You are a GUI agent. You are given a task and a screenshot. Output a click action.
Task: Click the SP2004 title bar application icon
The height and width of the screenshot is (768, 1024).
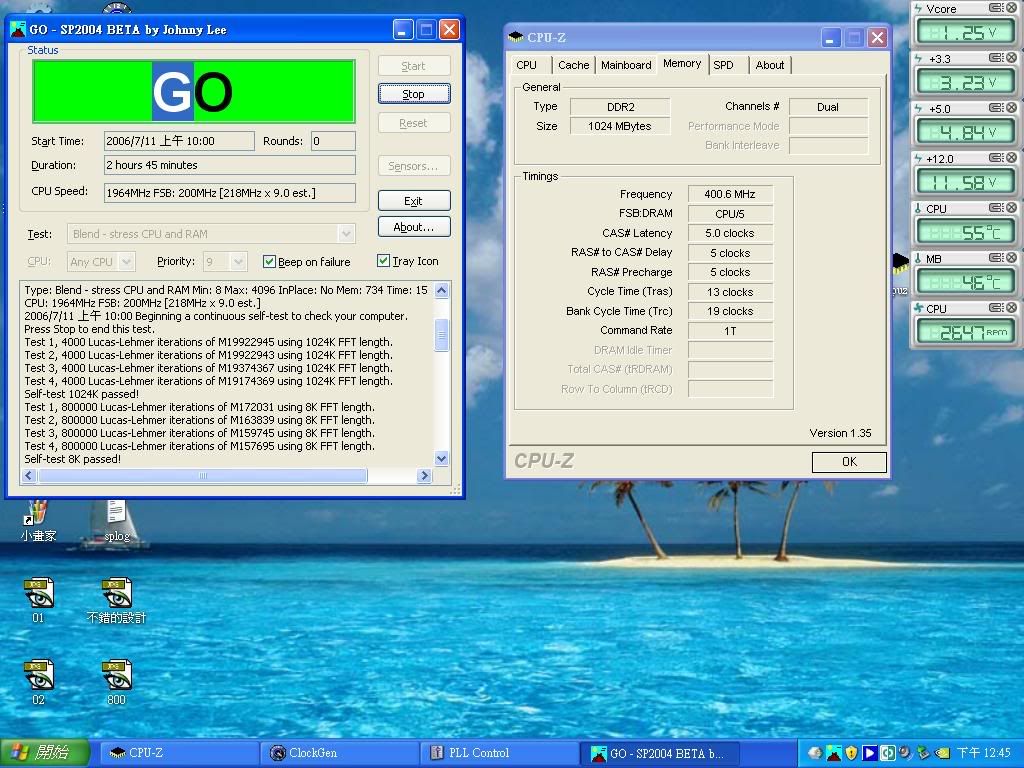(x=18, y=29)
